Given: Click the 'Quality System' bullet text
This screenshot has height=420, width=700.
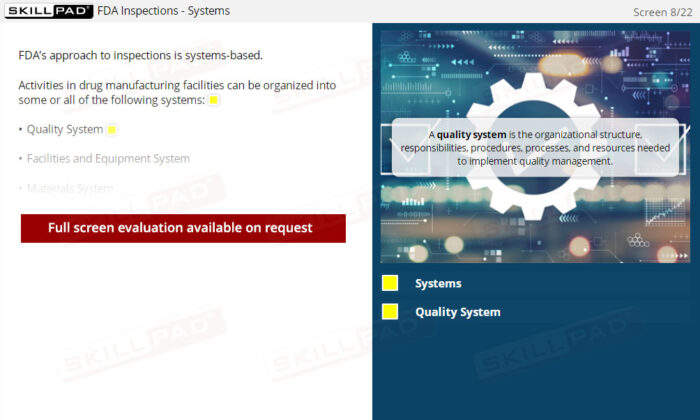Looking at the screenshot, I should [x=65, y=129].
